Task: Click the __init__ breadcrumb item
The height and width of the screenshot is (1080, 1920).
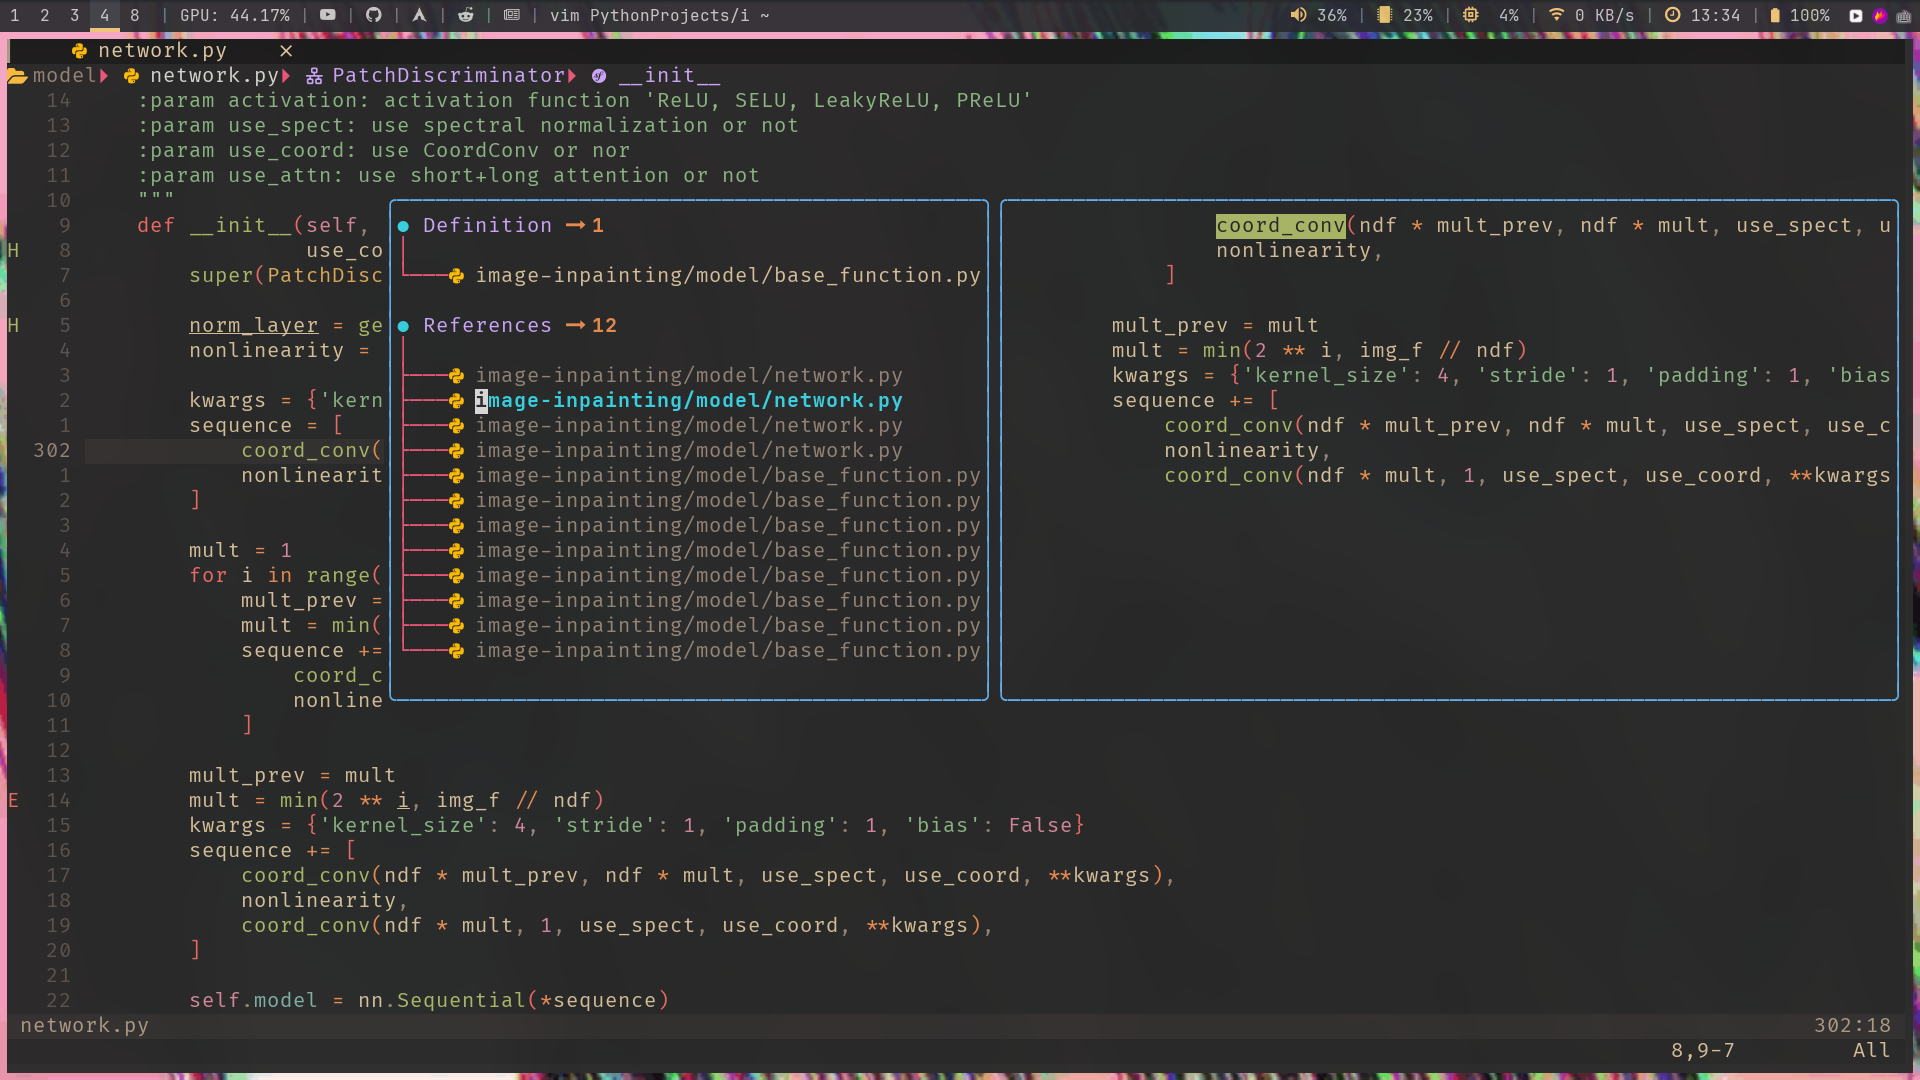Action: pos(668,76)
